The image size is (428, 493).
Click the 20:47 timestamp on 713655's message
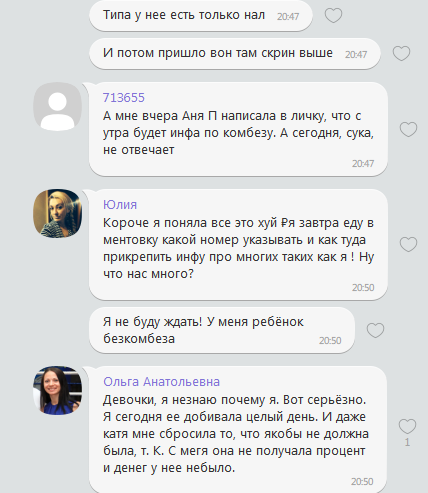pos(363,163)
